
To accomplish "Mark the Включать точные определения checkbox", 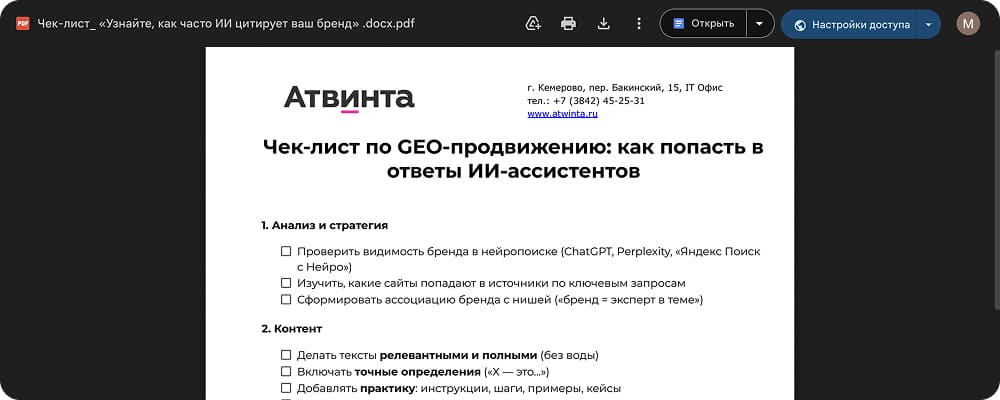I will pos(286,371).
